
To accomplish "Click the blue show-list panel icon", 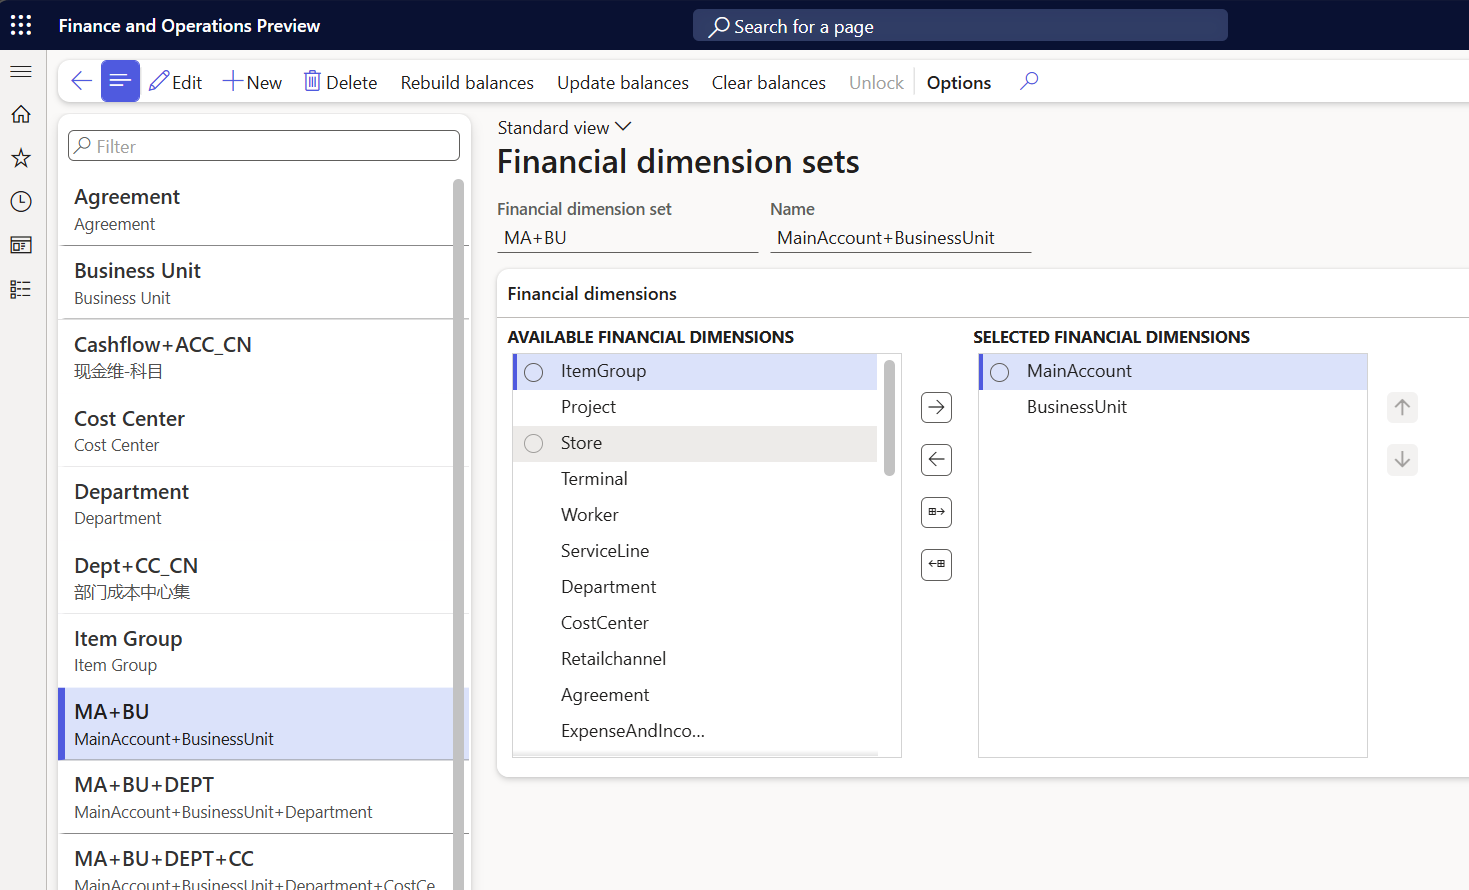I will (x=120, y=81).
